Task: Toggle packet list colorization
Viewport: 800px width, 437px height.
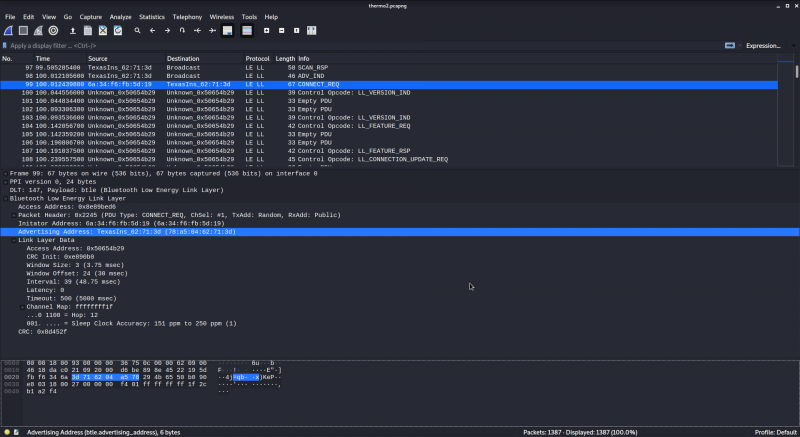Action: coord(247,31)
